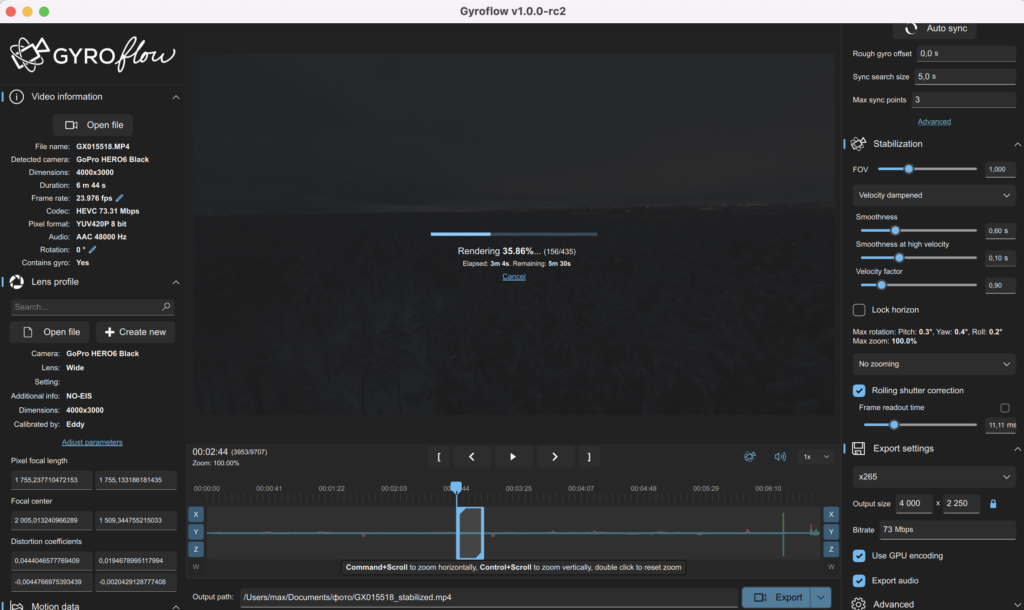Click the Smoothness at high velocity slider
This screenshot has height=610, width=1024.
919,258
